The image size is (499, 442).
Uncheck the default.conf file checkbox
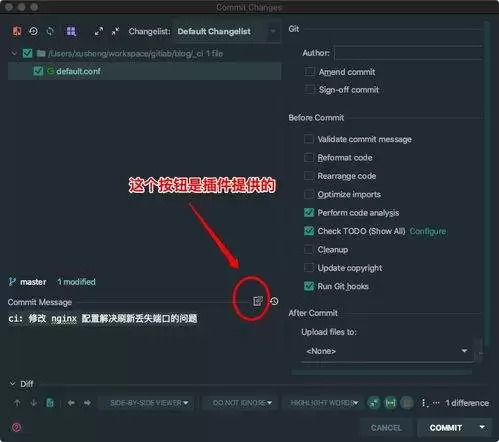pyautogui.click(x=38, y=71)
